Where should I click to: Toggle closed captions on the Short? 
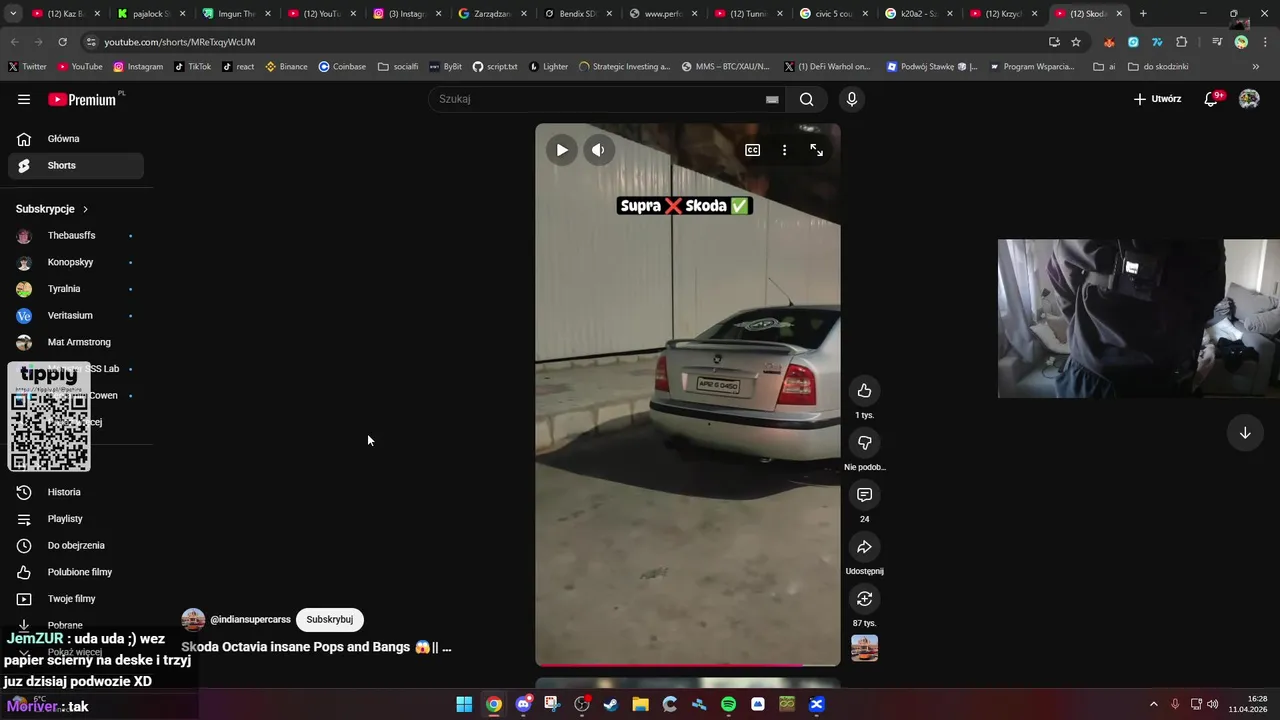[x=752, y=150]
